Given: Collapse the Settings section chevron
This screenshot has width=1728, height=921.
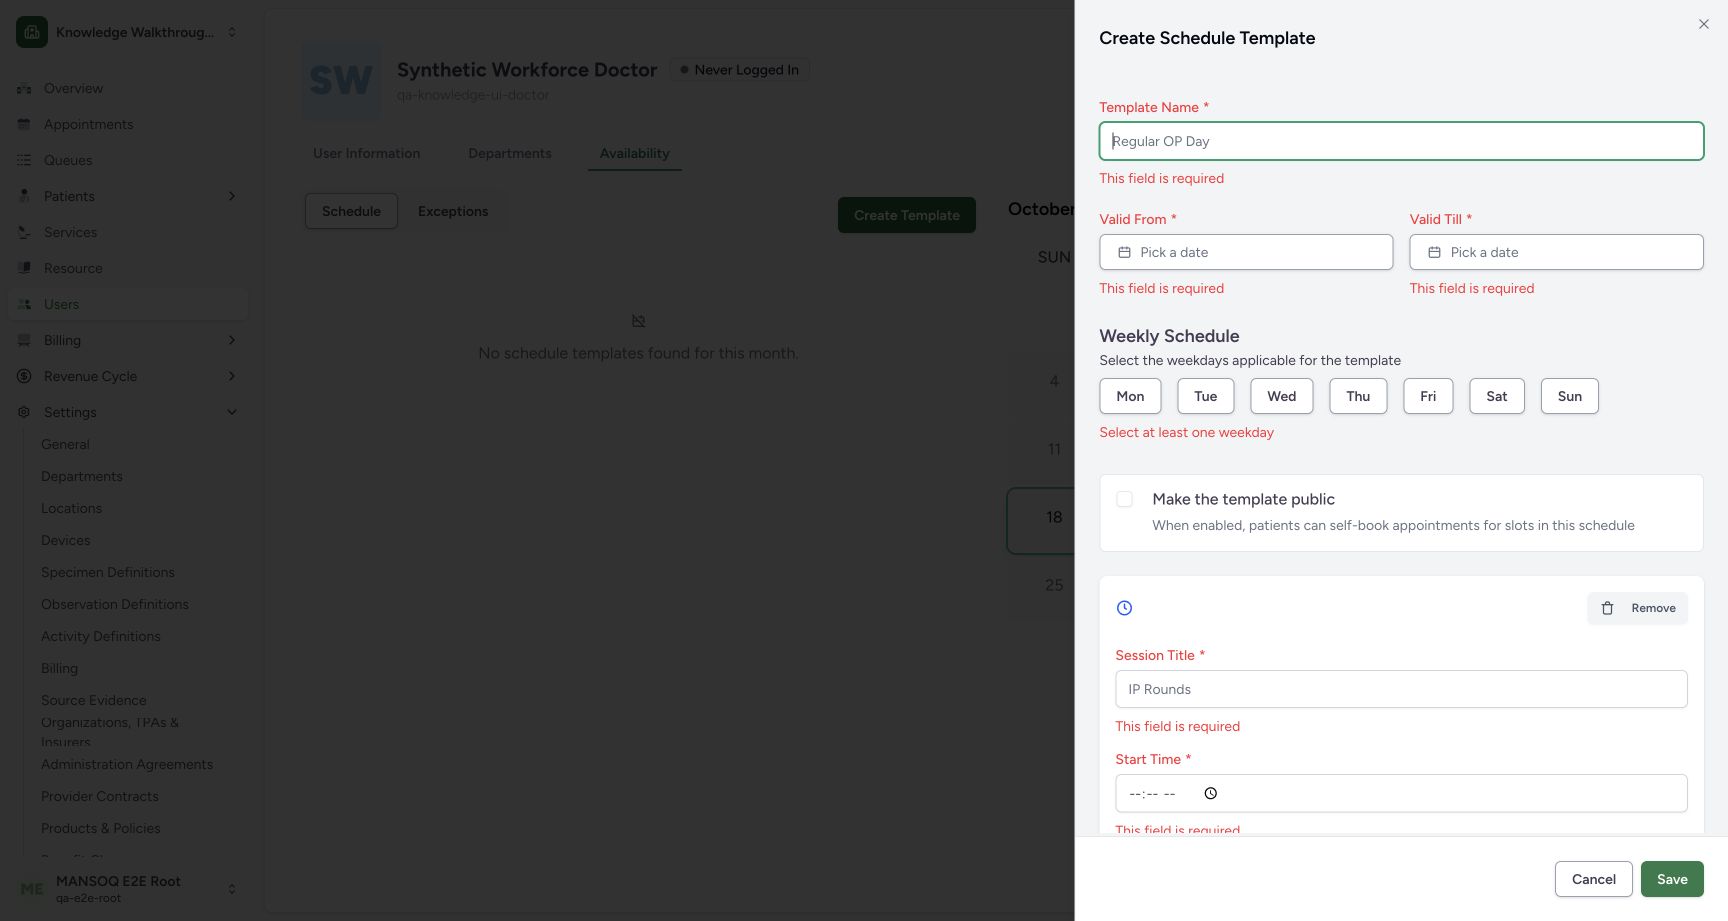Looking at the screenshot, I should (232, 412).
